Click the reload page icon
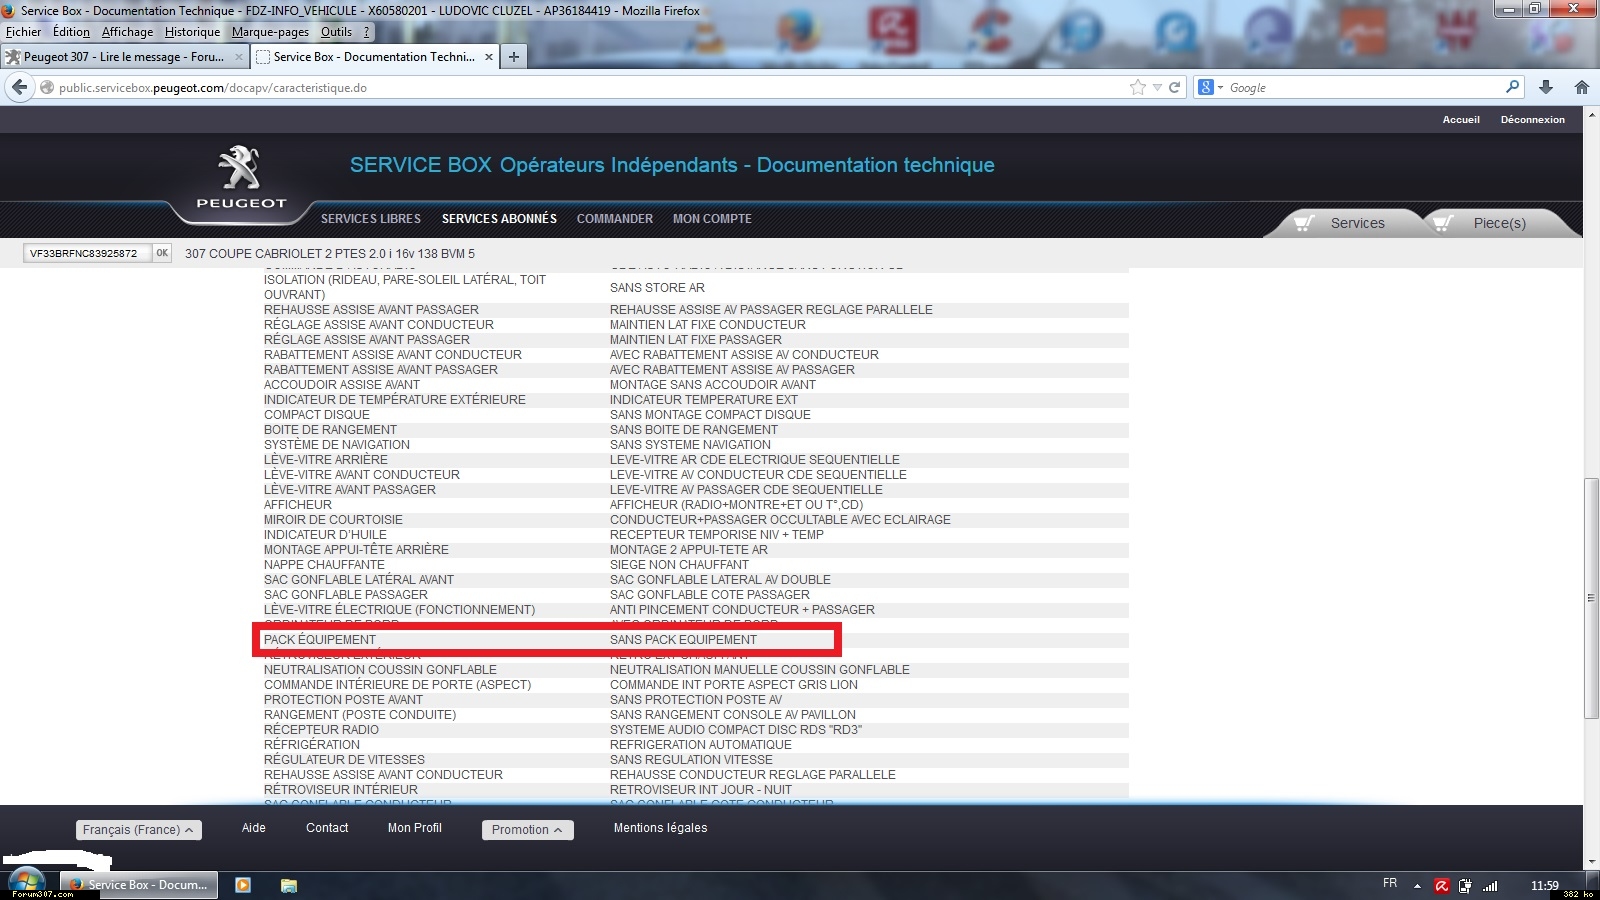Viewport: 1600px width, 900px height. (x=1175, y=88)
